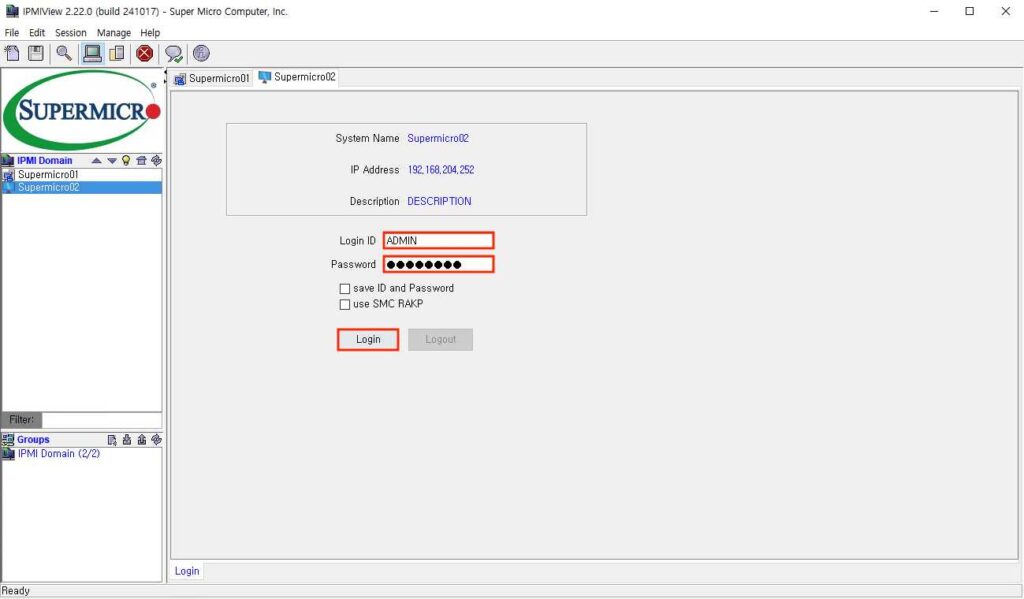
Task: Click the greyed-out Logout button
Action: click(440, 340)
